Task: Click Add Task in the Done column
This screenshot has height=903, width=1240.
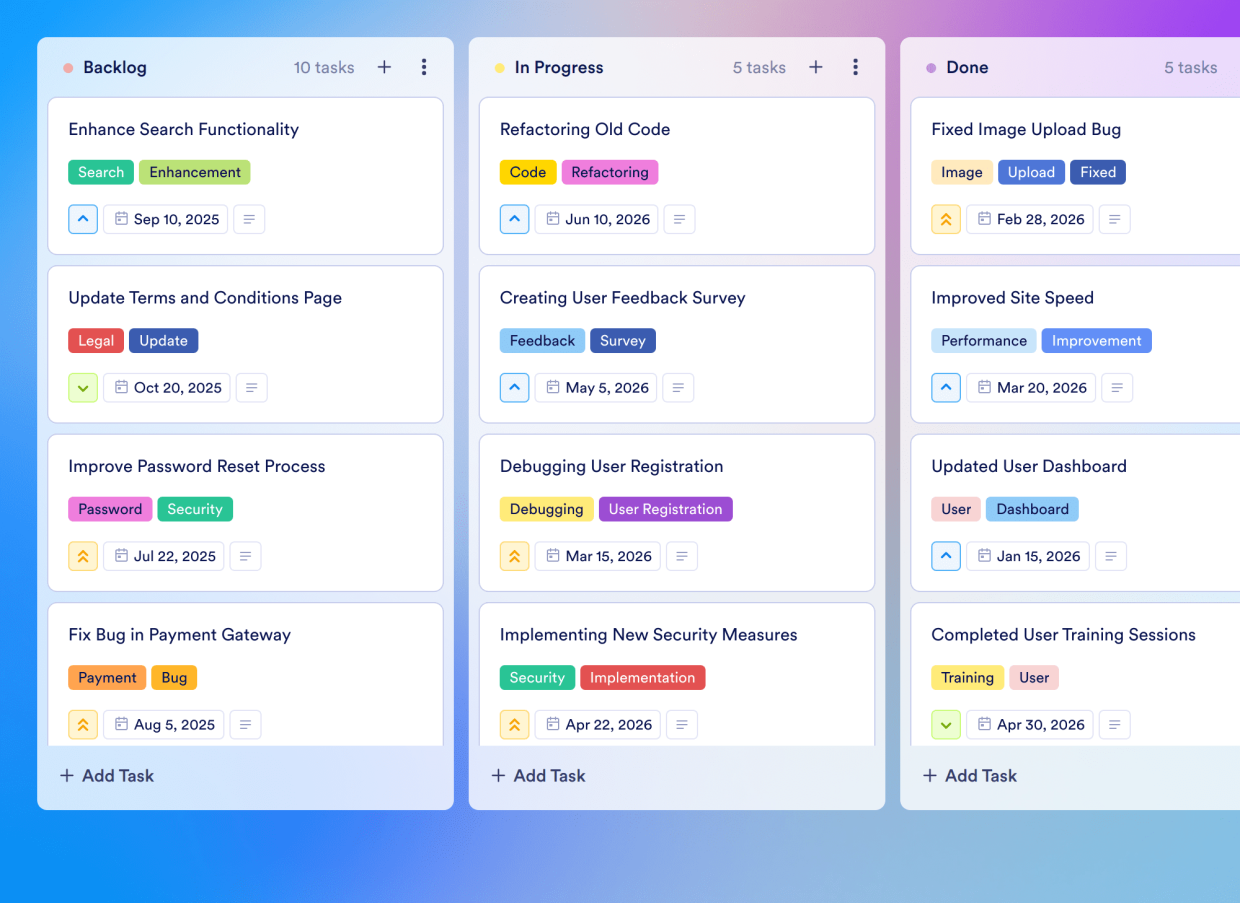Action: (x=969, y=775)
